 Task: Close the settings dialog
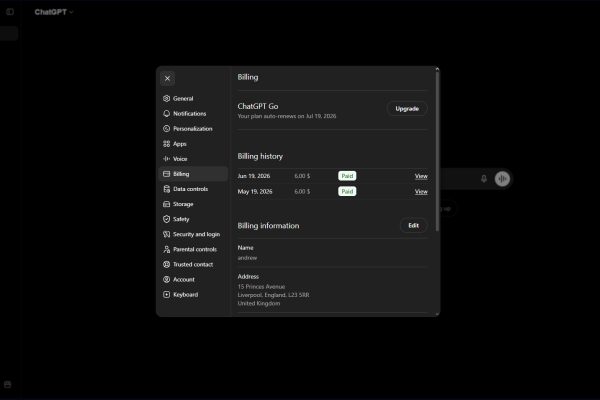[x=168, y=78]
